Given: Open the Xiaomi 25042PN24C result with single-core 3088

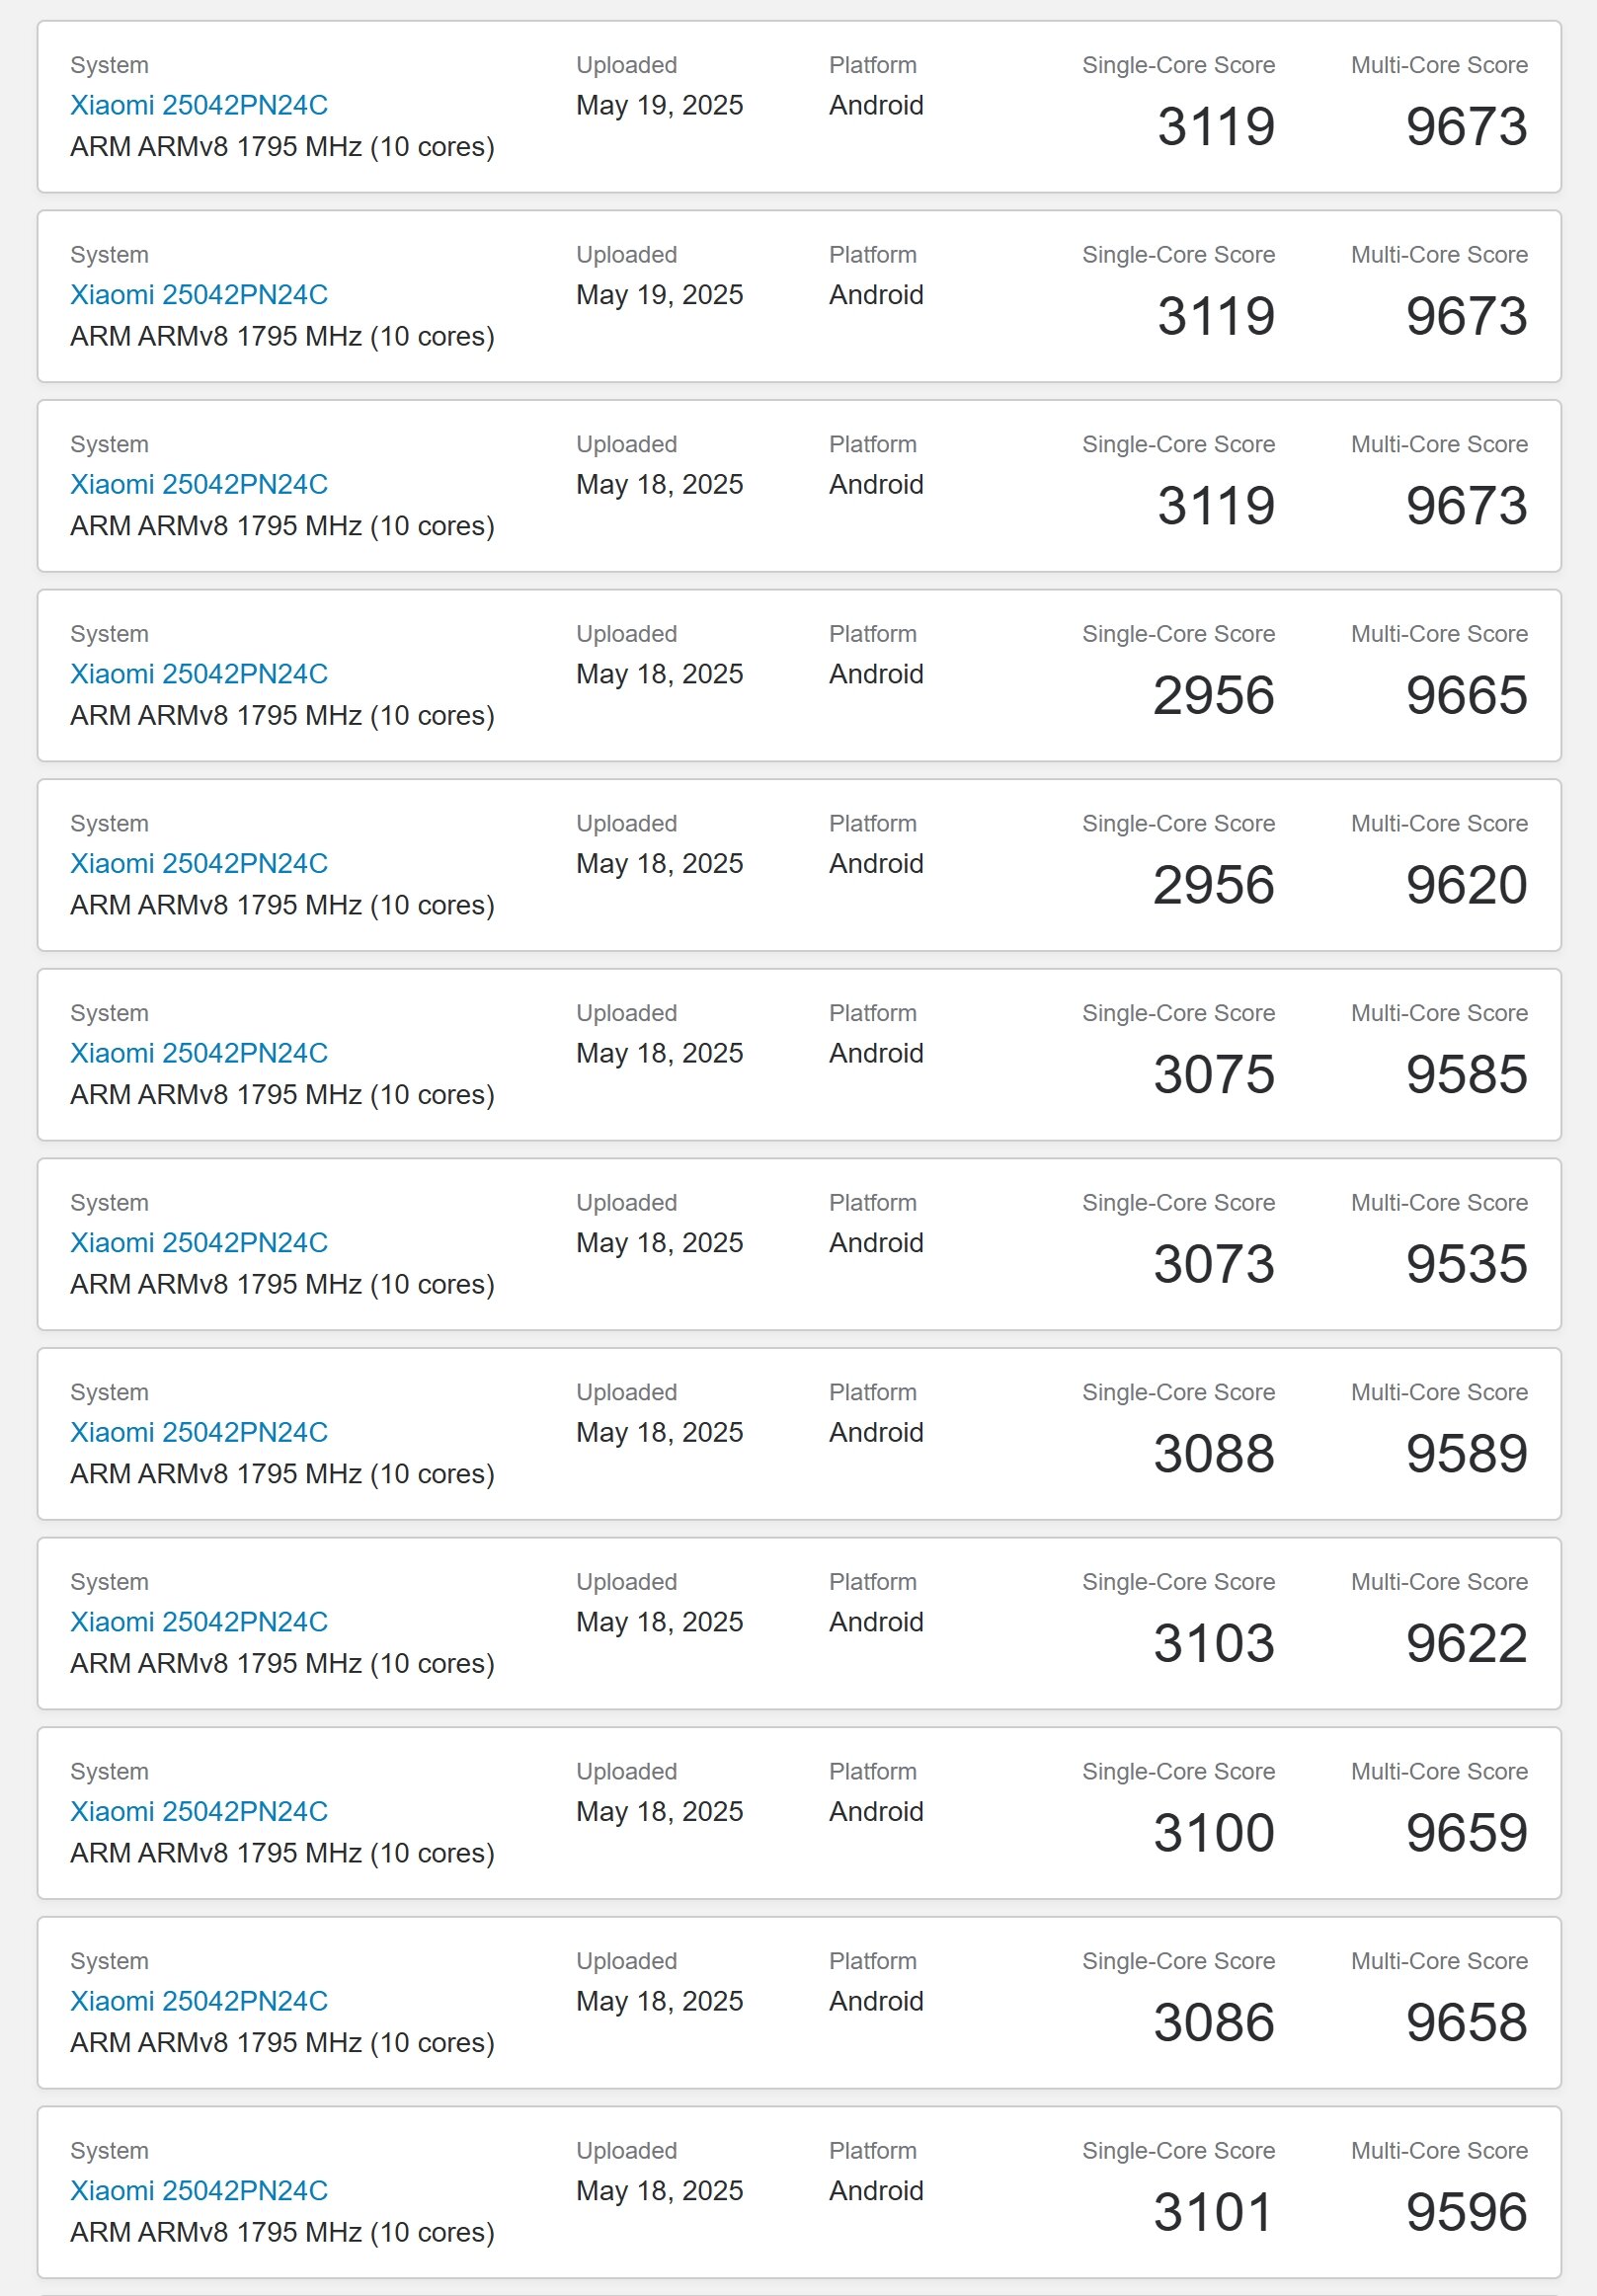Looking at the screenshot, I should 199,1433.
